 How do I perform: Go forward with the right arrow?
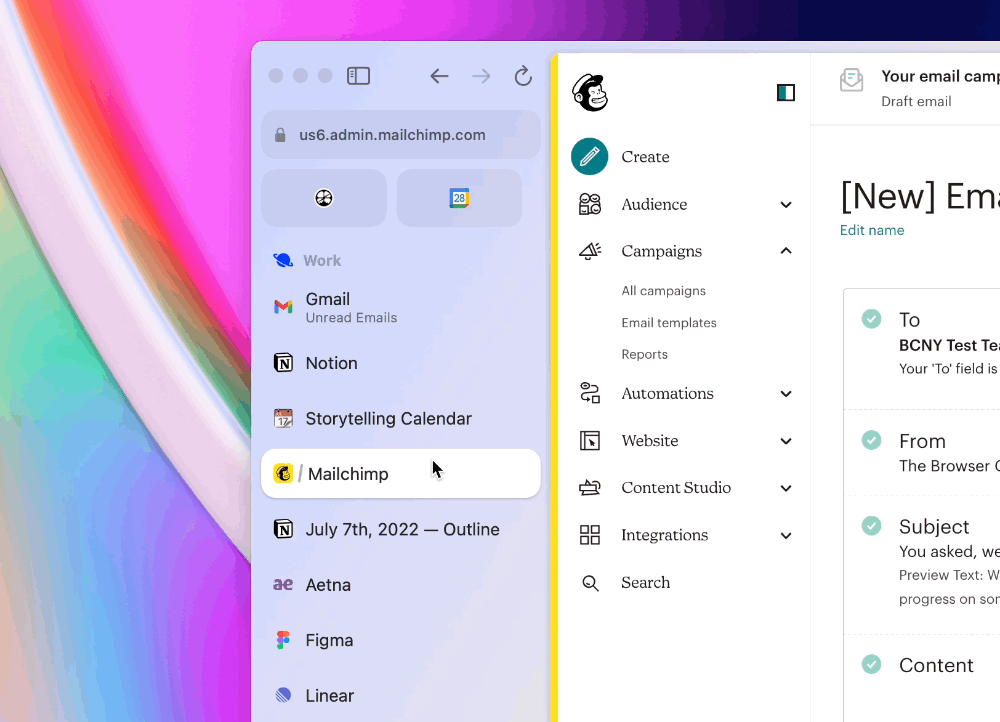point(482,77)
